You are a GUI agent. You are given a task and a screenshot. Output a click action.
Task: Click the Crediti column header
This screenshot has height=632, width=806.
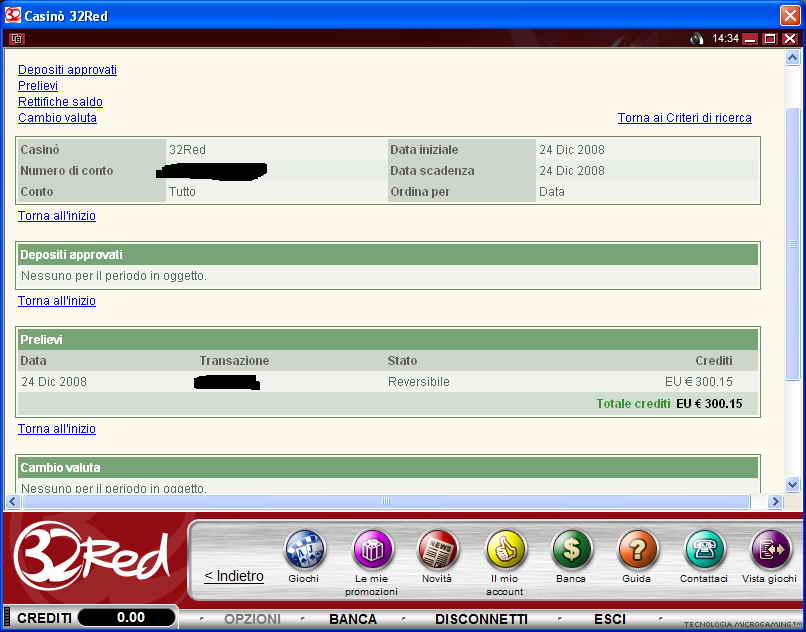[713, 361]
